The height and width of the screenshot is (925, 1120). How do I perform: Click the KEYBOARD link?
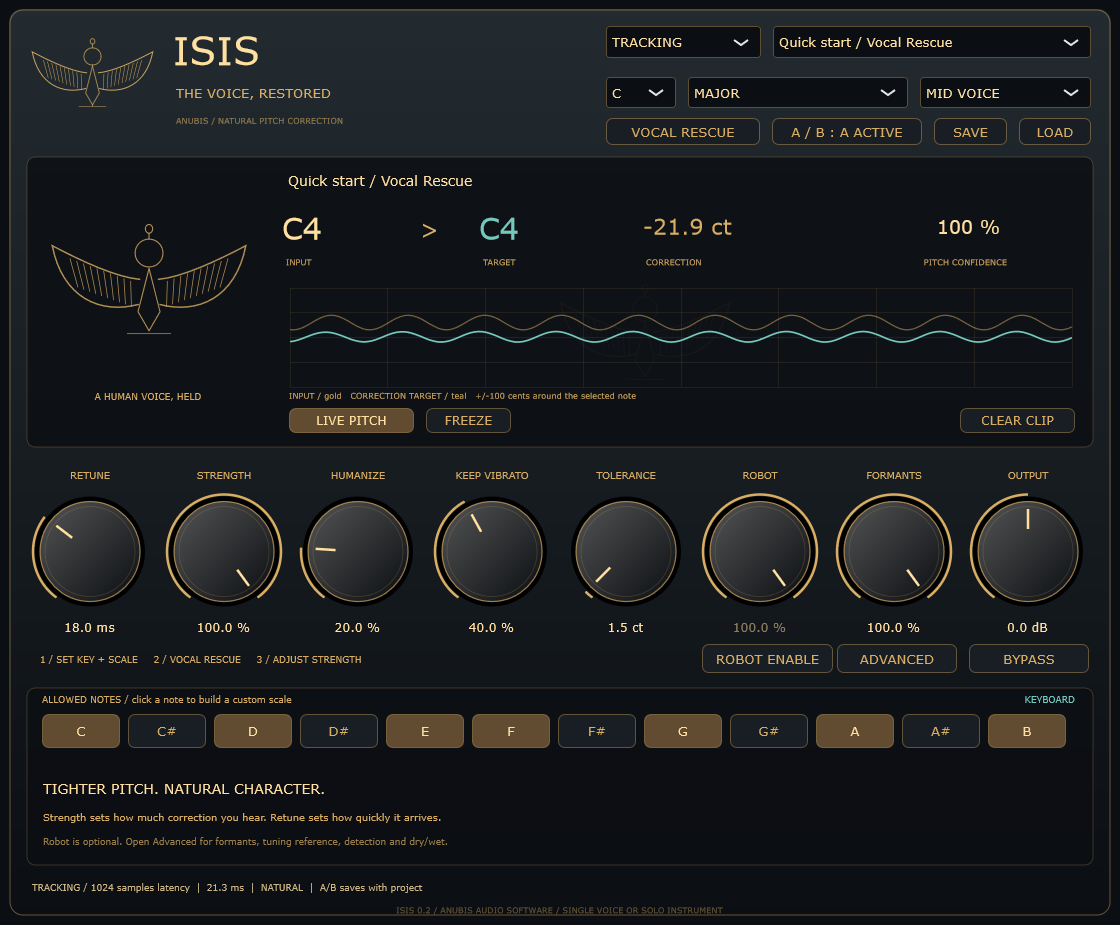pyautogui.click(x=1049, y=699)
